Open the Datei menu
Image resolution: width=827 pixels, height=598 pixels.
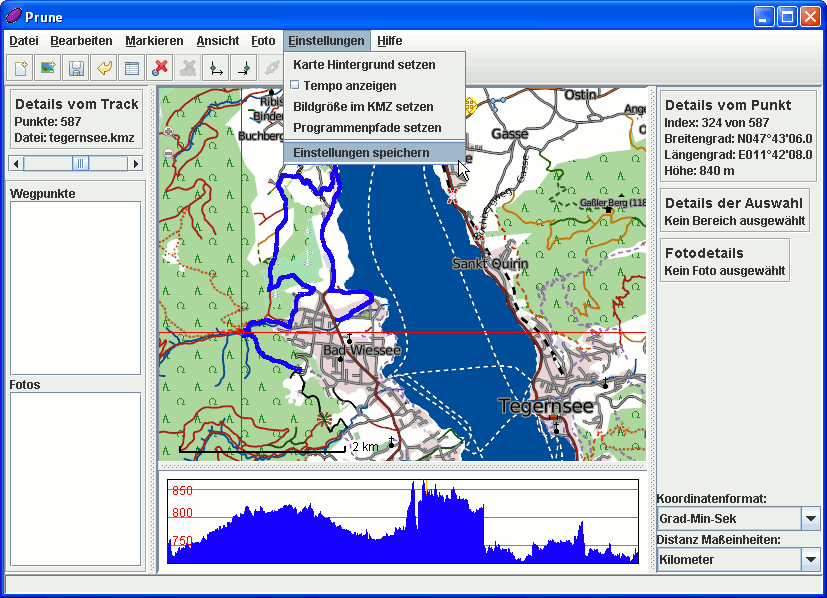click(x=23, y=41)
